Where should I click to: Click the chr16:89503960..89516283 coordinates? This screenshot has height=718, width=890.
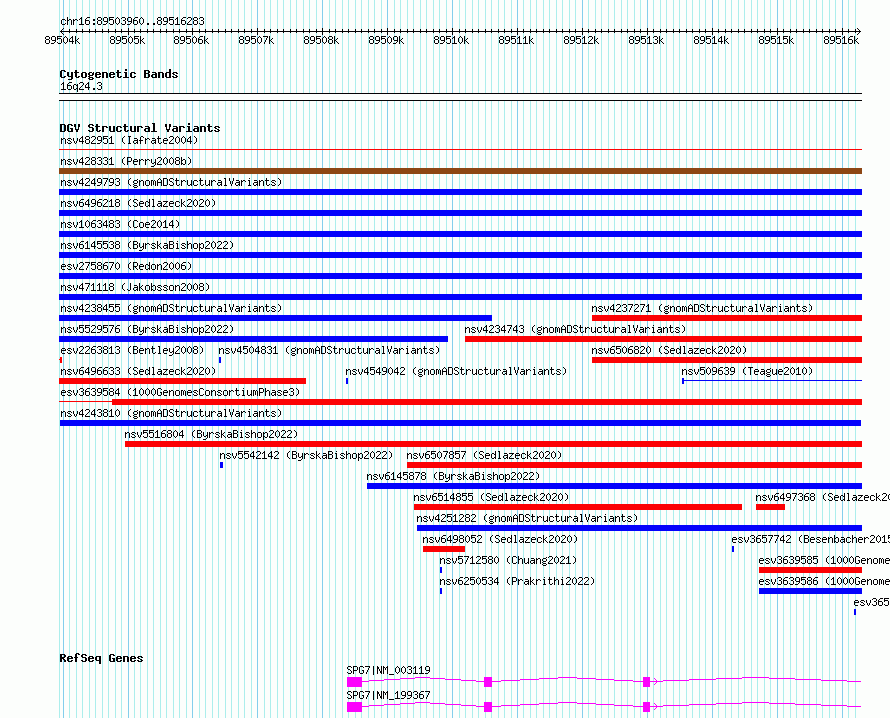point(132,22)
